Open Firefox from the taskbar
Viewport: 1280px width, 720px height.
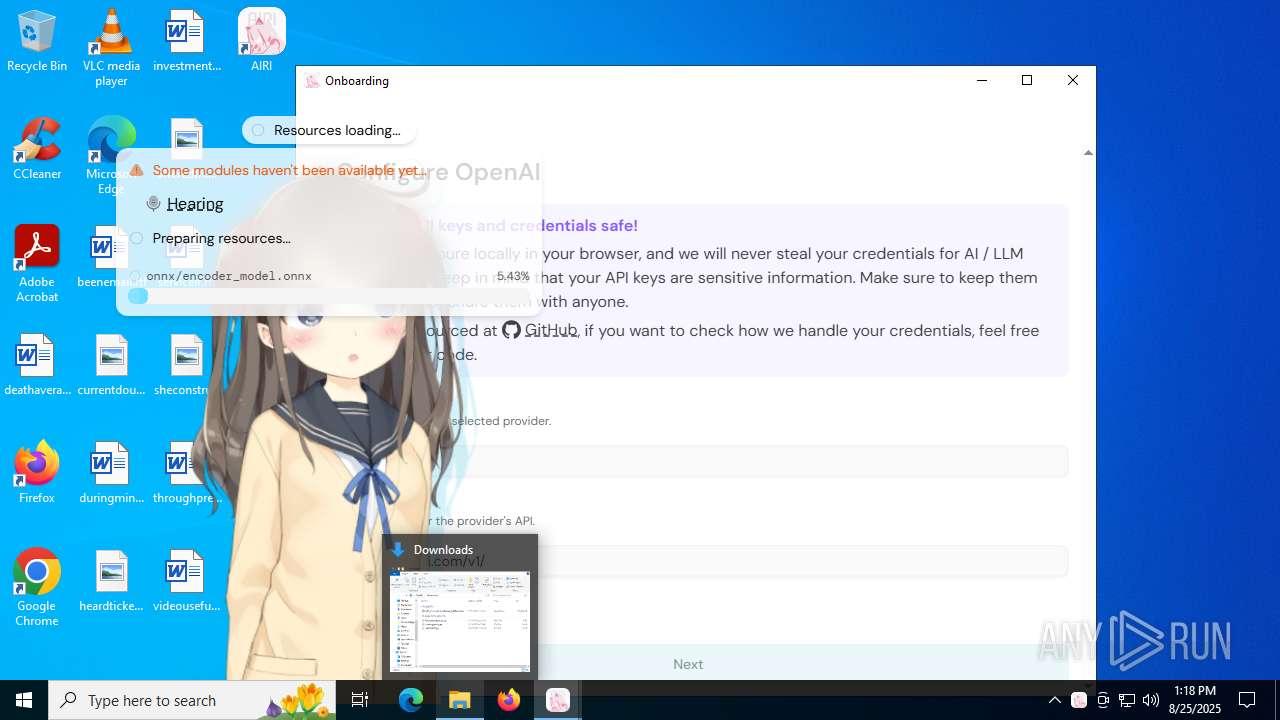tap(509, 700)
